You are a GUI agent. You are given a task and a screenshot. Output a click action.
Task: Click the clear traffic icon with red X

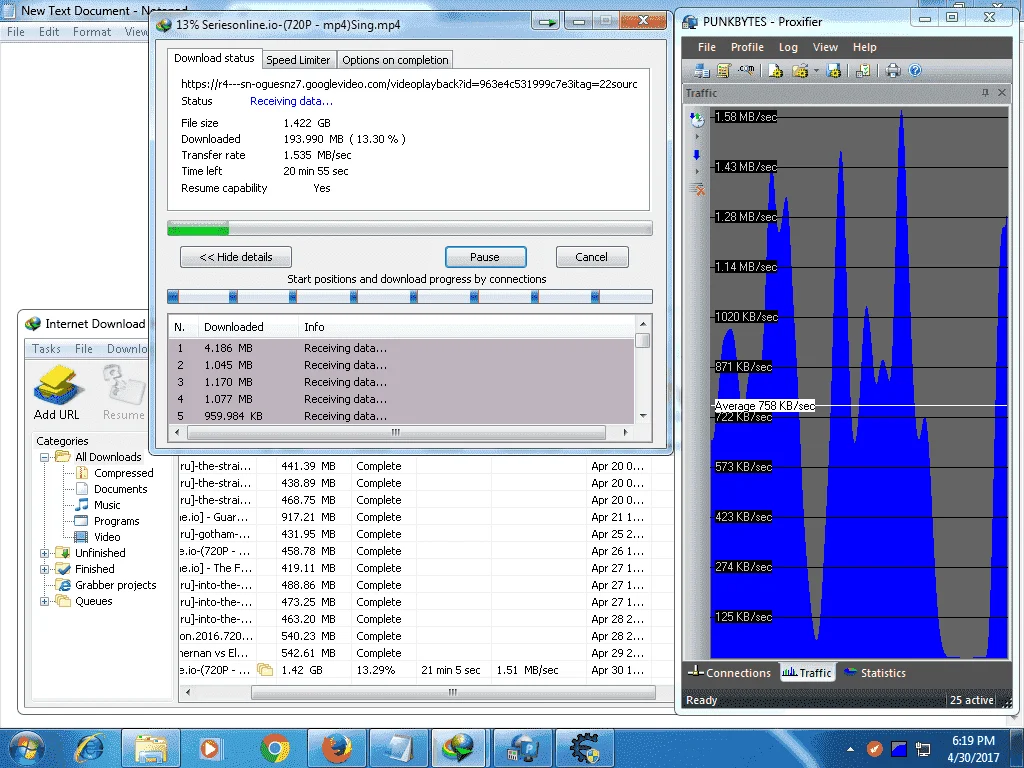pos(697,189)
